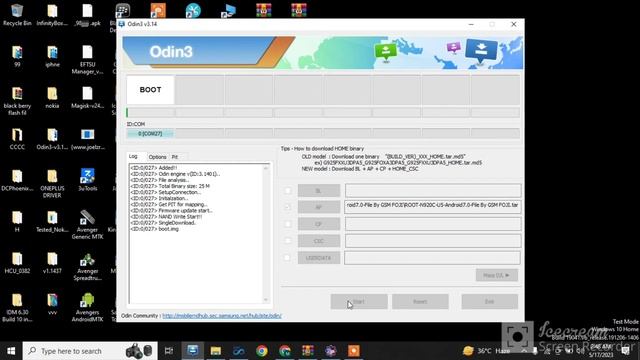Open the Odin Community link
Viewport: 640px width, 360px height.
(x=222, y=316)
